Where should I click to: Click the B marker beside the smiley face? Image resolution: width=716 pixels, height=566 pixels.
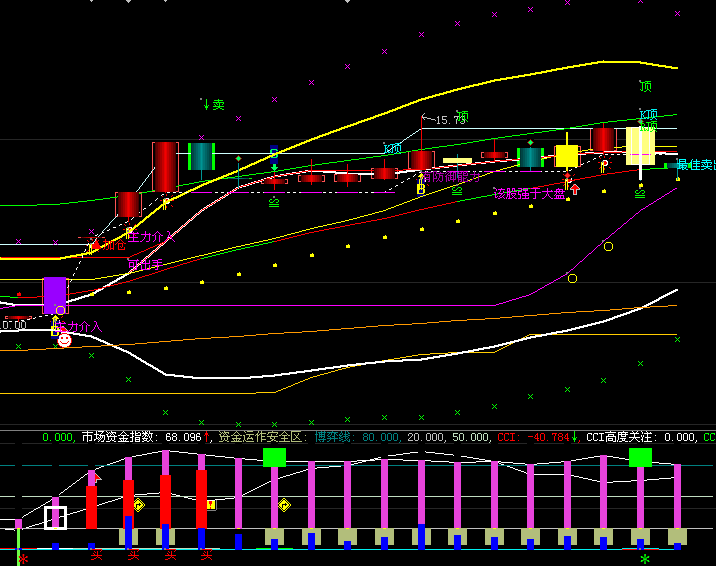coord(55,330)
